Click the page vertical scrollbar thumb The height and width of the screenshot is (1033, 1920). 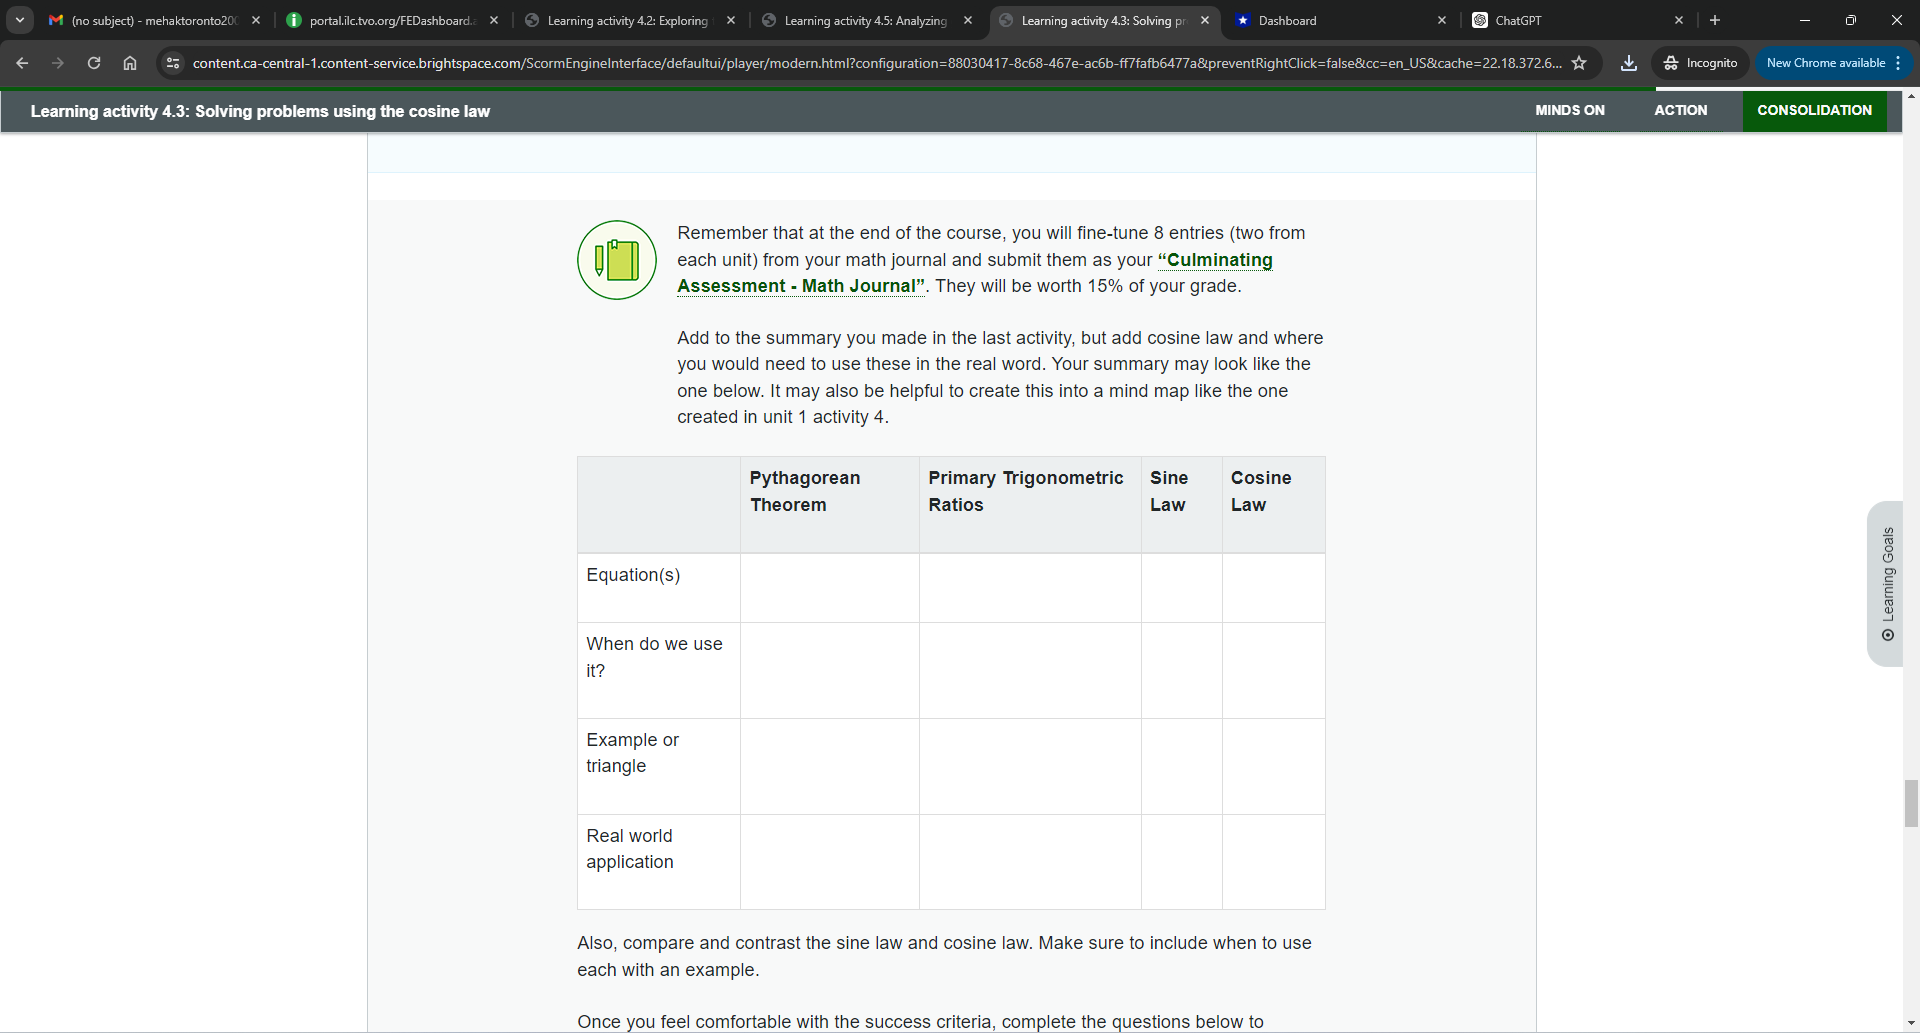coord(1911,804)
